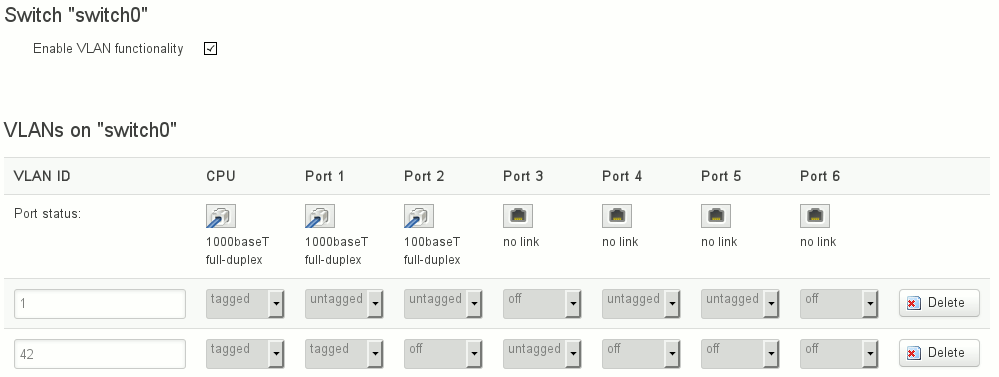Click the CPU port connected link icon
999x377 pixels.
coord(220,217)
